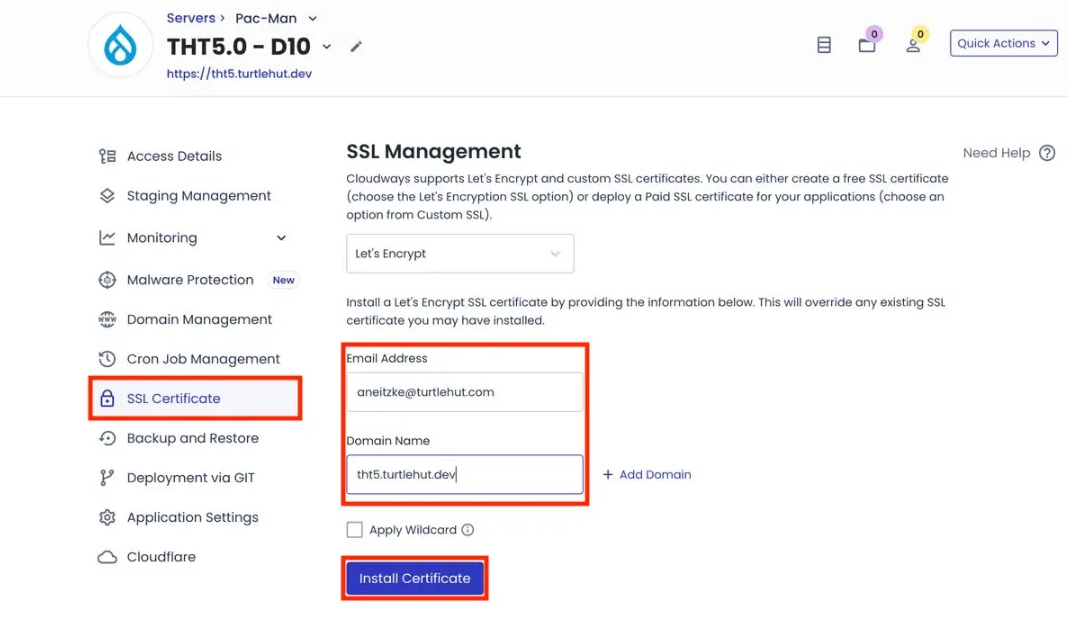Expand the Monitoring sidebar section

point(281,238)
